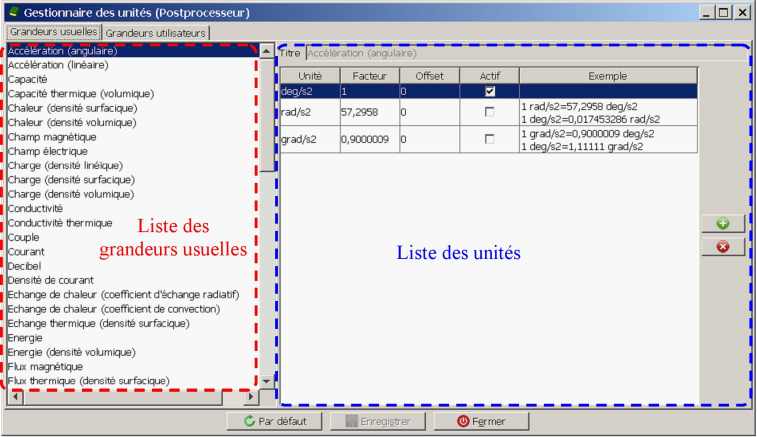Enable the Actif checkbox for rad/s2

(489, 112)
